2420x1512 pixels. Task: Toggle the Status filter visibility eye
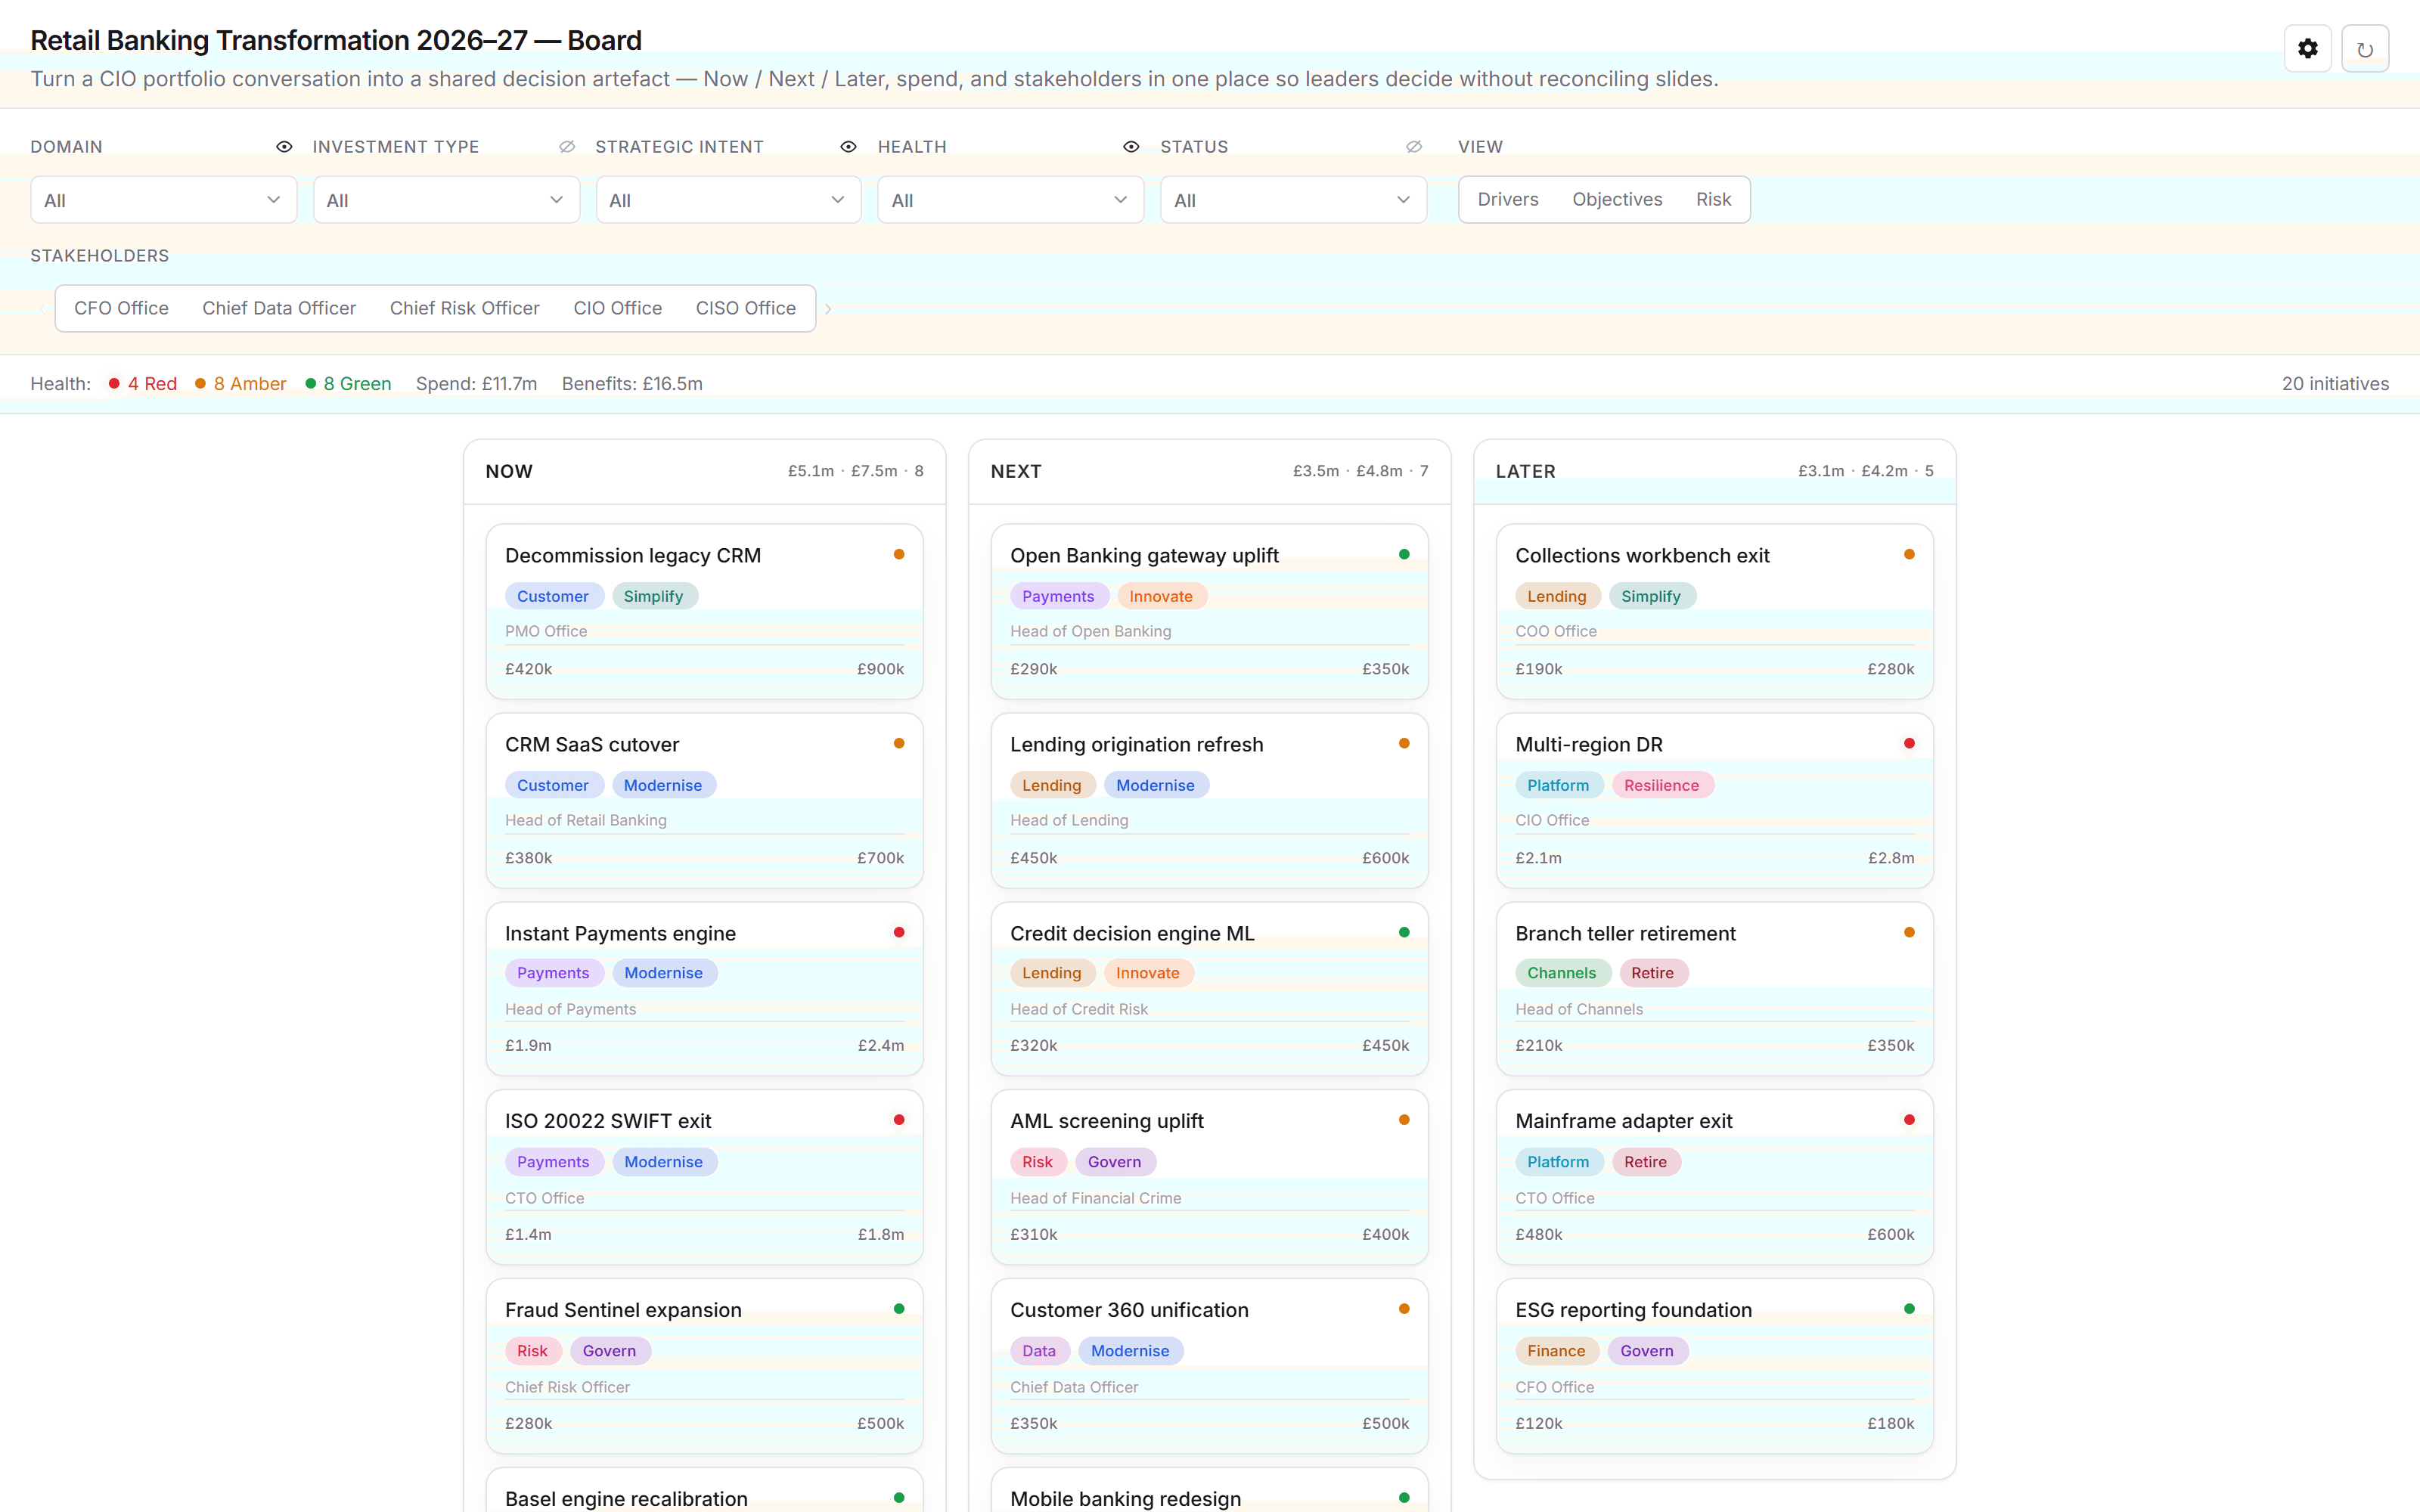[1414, 147]
